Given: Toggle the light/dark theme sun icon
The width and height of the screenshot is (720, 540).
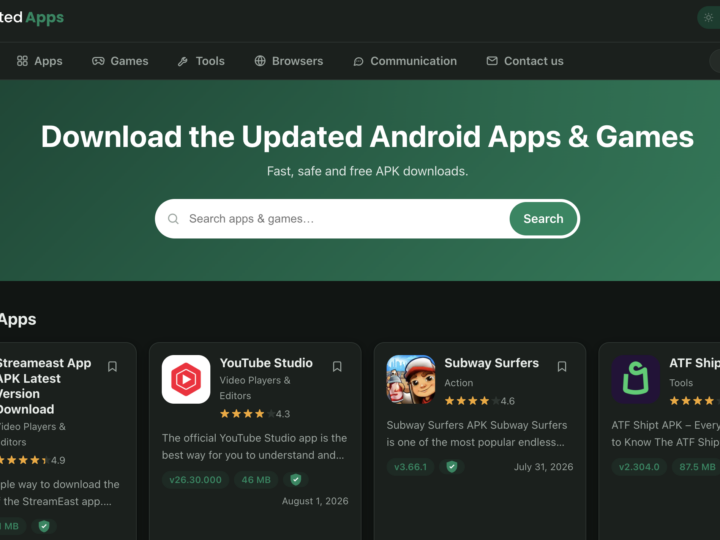Looking at the screenshot, I should coord(709,17).
